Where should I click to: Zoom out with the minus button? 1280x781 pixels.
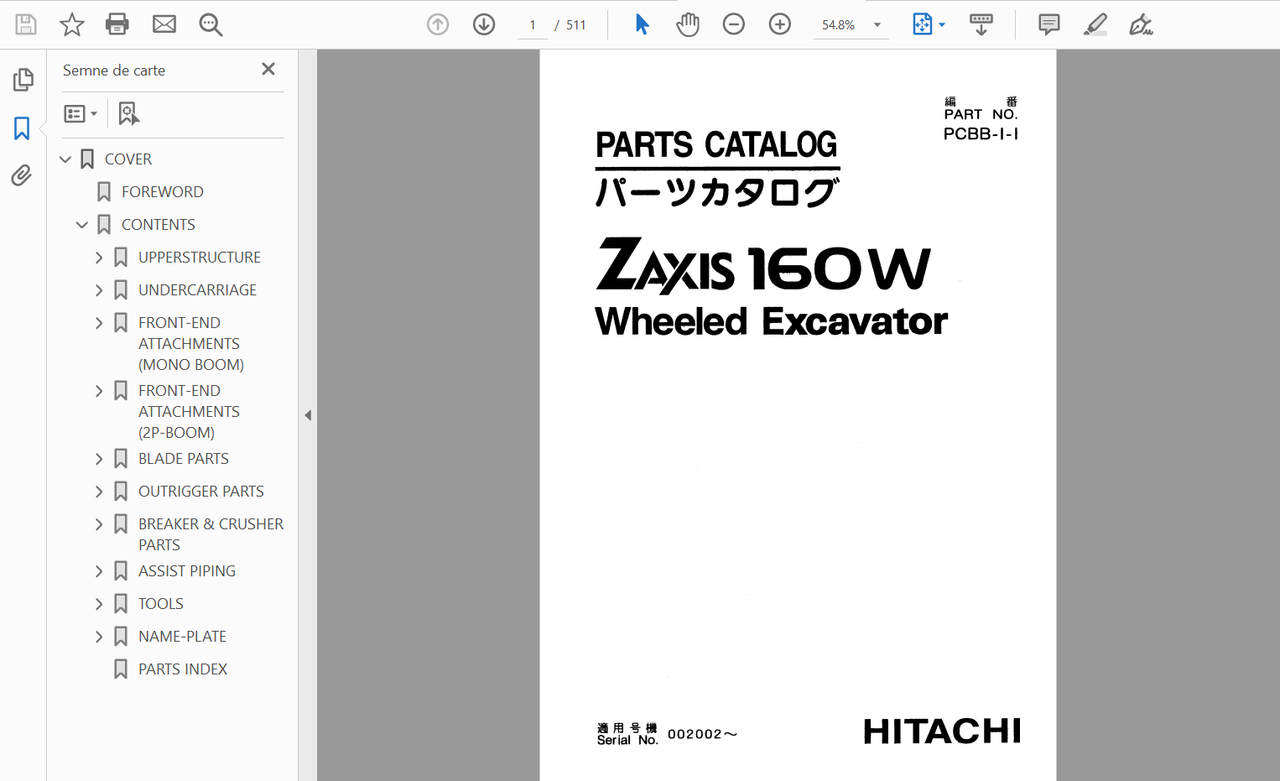(734, 25)
